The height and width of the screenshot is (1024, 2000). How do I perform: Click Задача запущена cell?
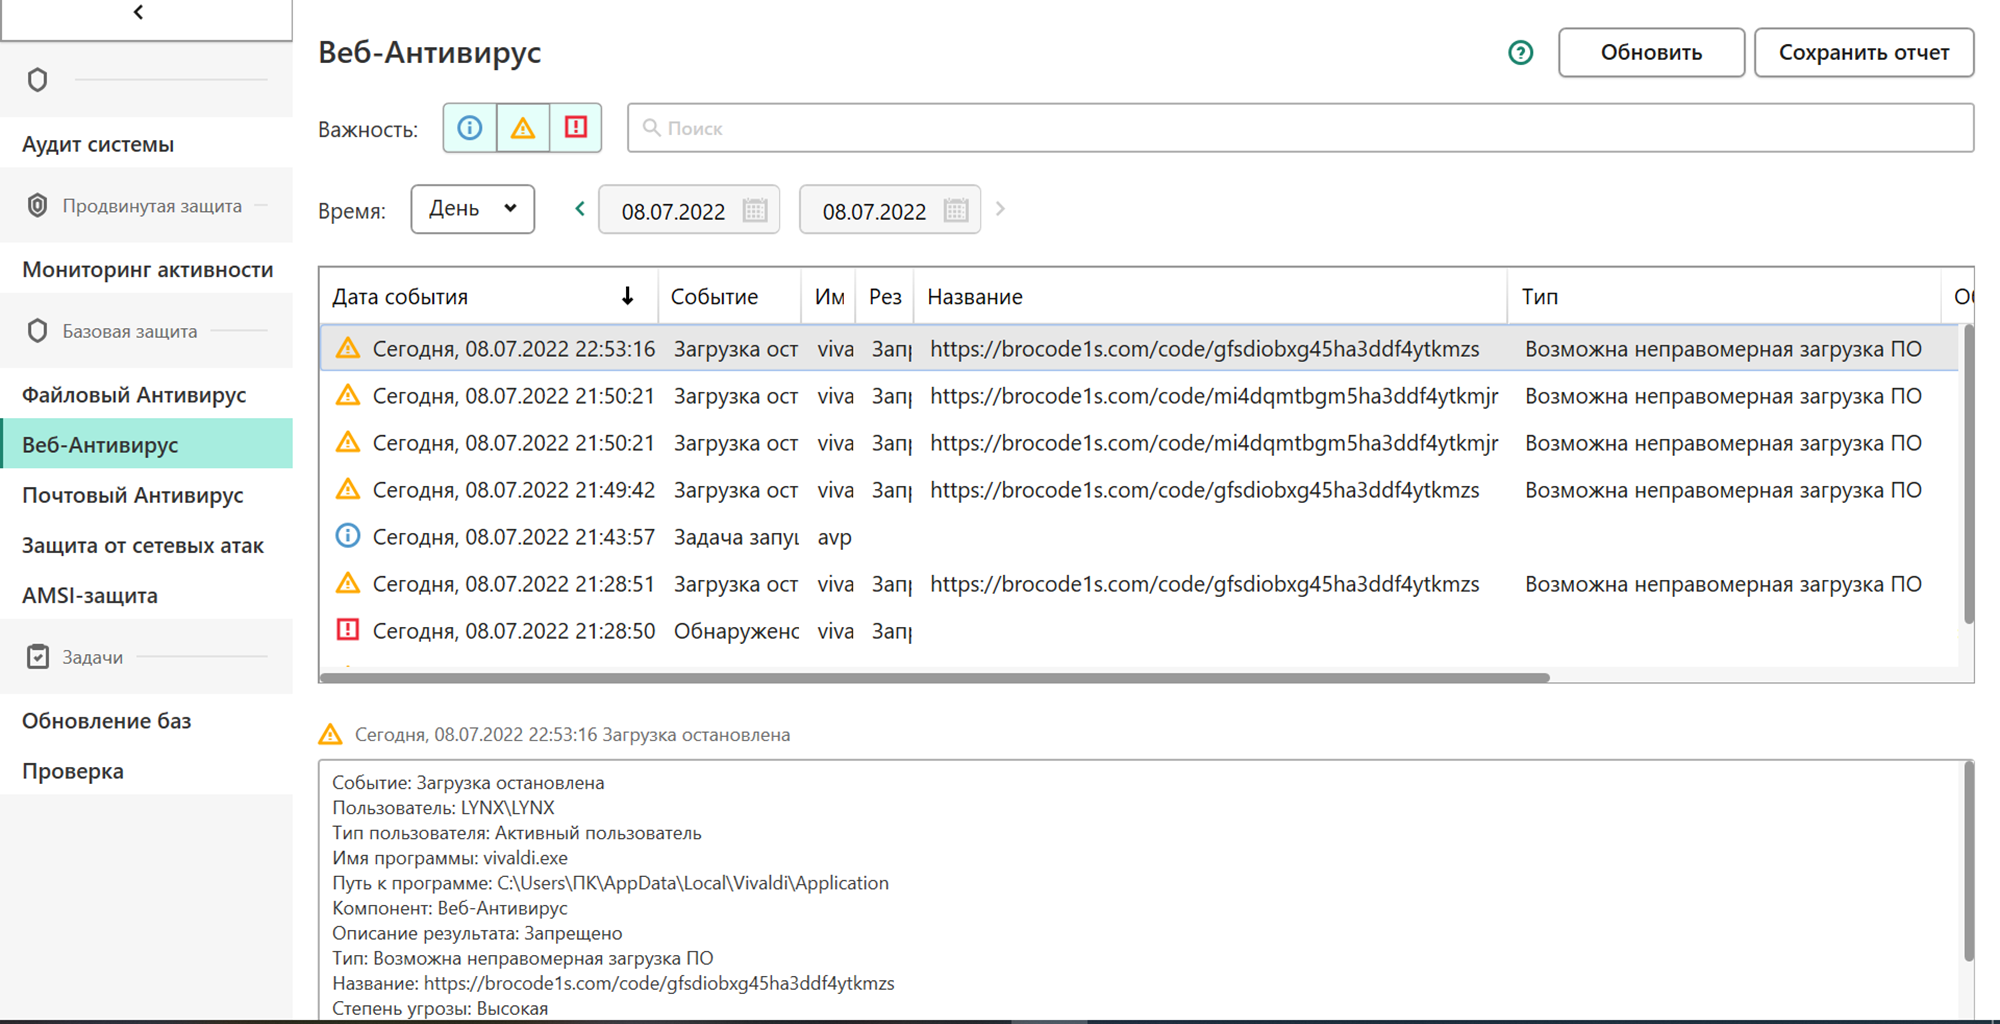(x=735, y=537)
